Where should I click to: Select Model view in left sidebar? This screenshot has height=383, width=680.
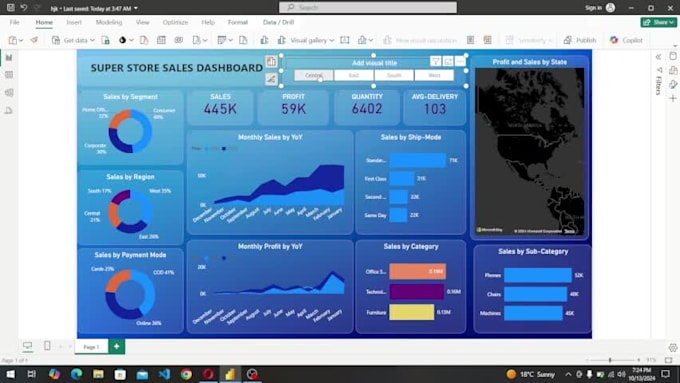point(9,92)
